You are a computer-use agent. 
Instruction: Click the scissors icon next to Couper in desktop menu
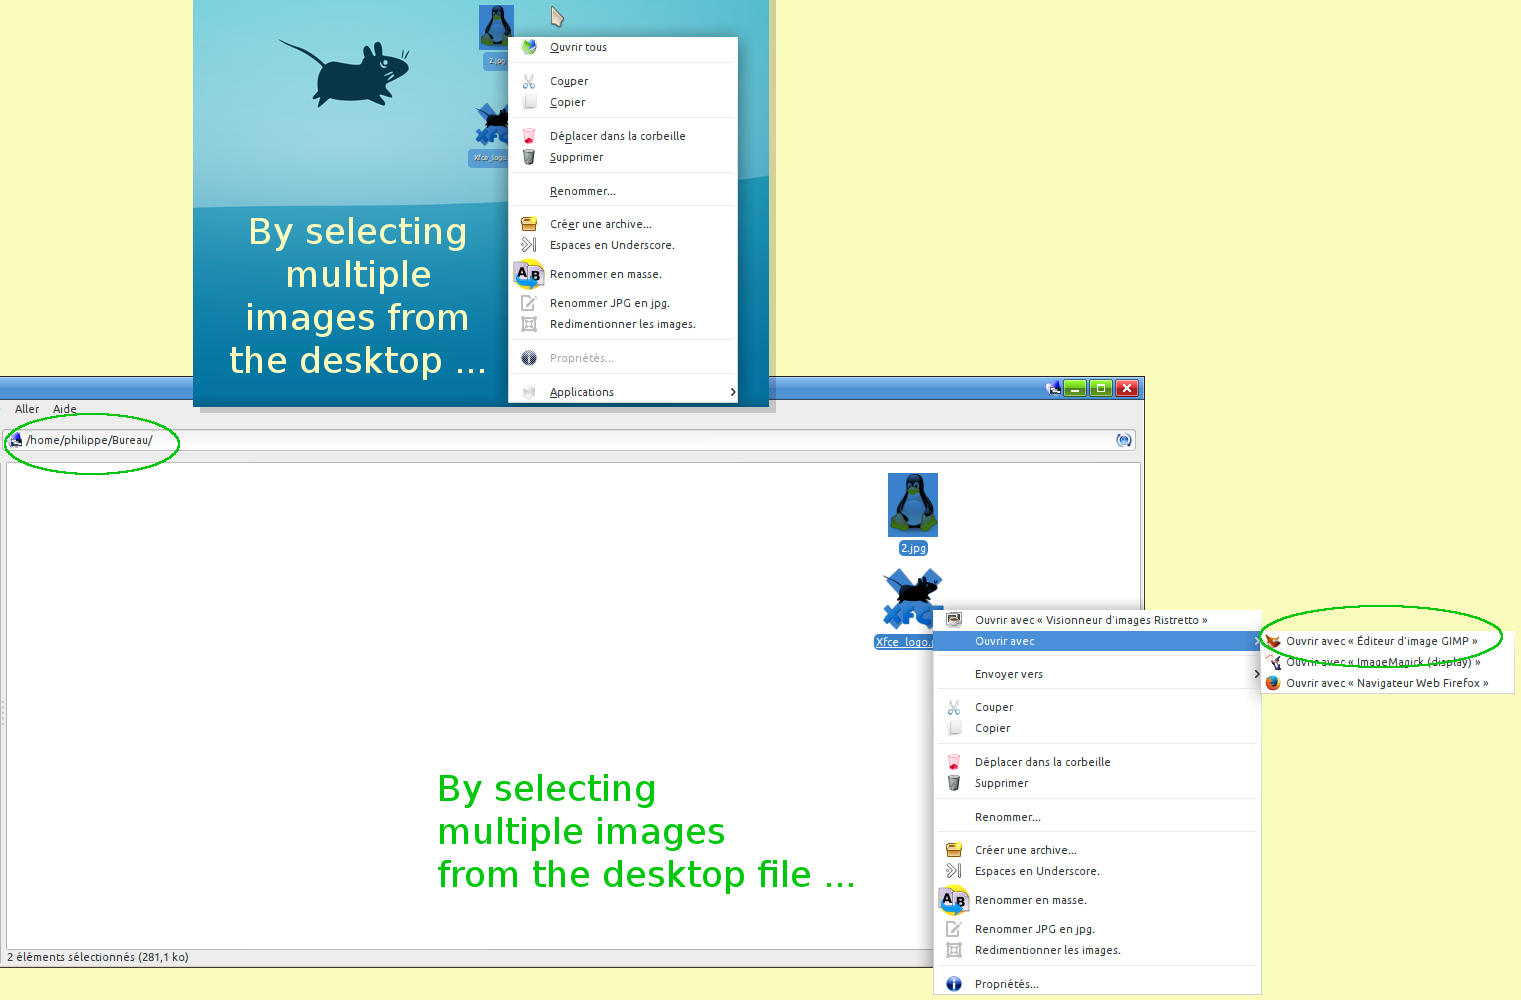point(529,81)
